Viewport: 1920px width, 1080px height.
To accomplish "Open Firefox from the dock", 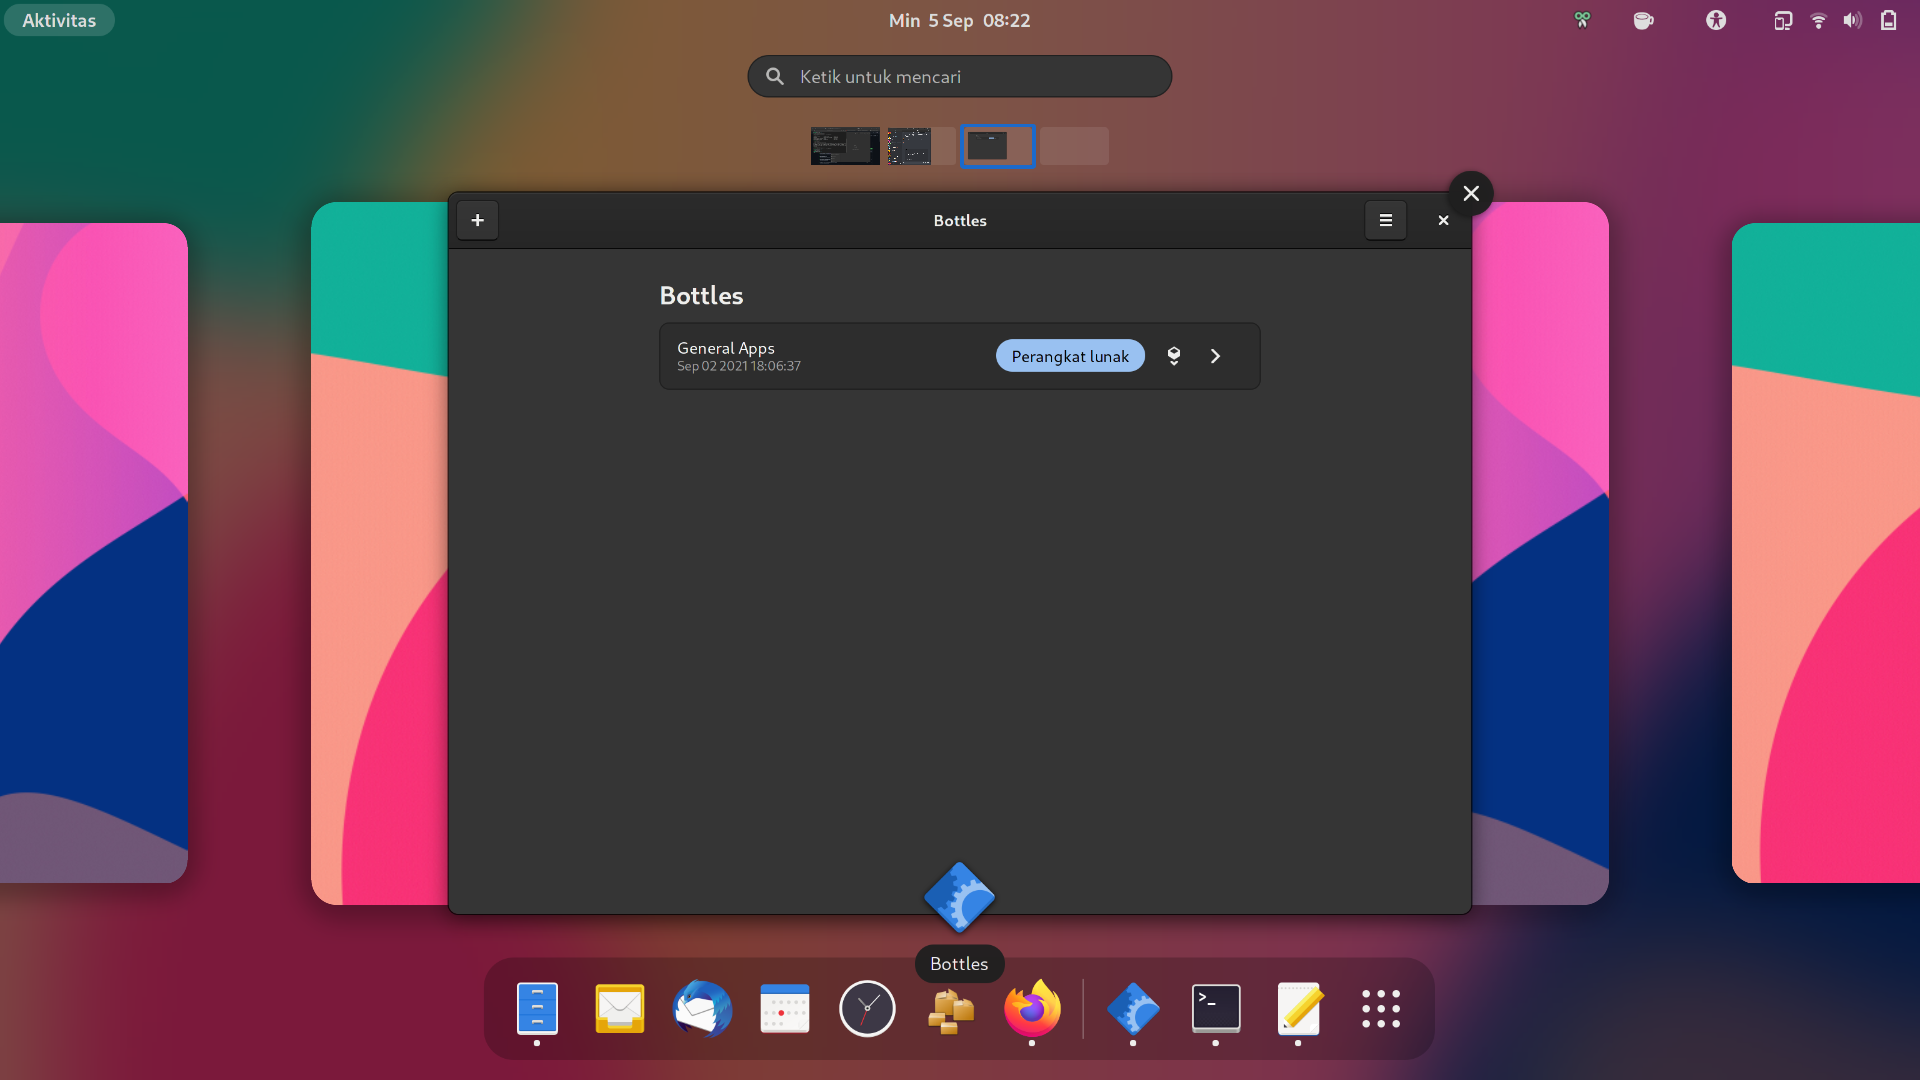I will coord(1033,1010).
